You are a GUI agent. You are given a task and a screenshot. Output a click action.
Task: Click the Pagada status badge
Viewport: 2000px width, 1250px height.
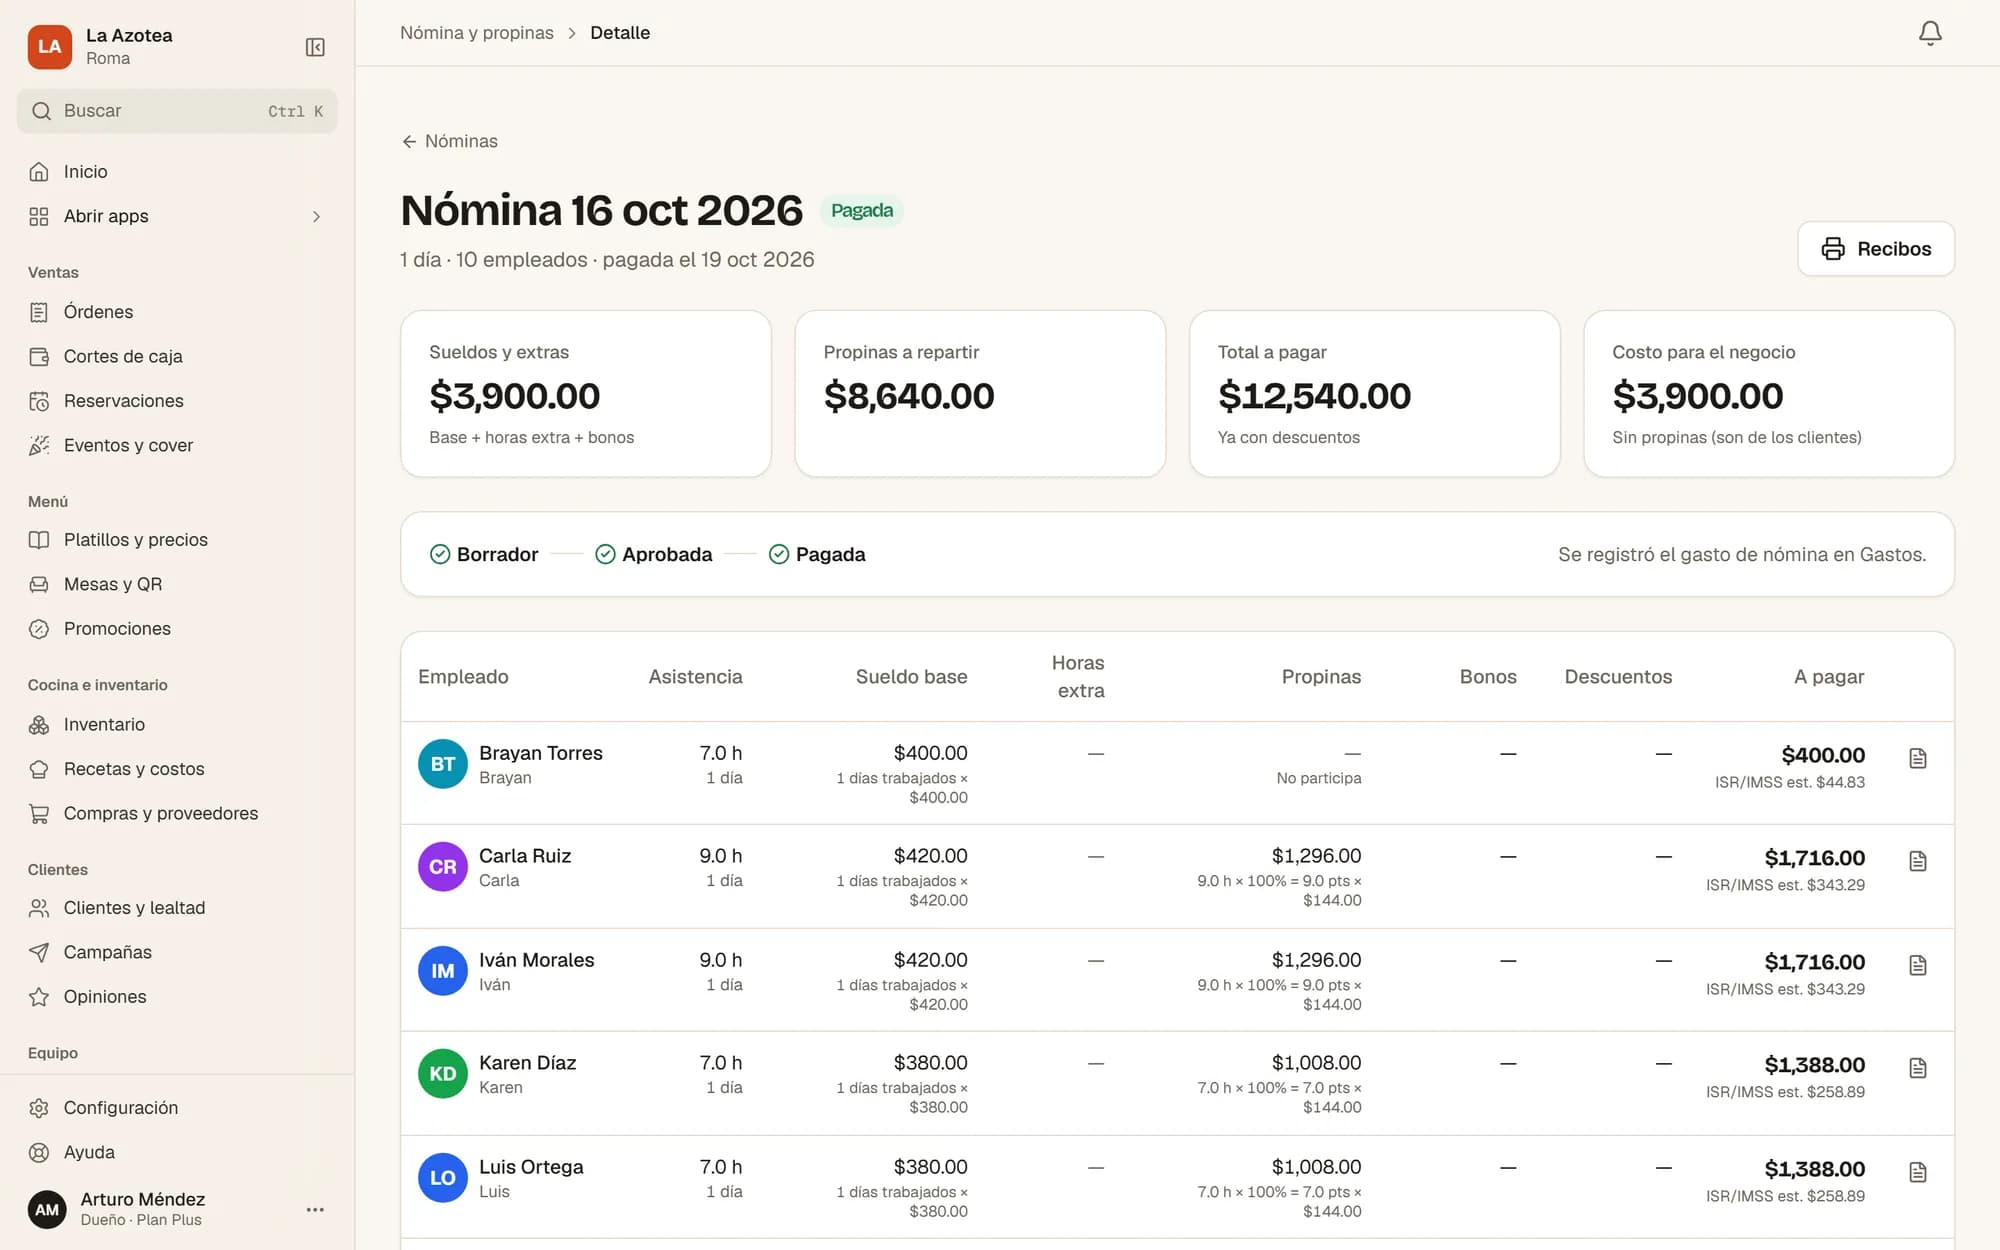[x=862, y=211]
